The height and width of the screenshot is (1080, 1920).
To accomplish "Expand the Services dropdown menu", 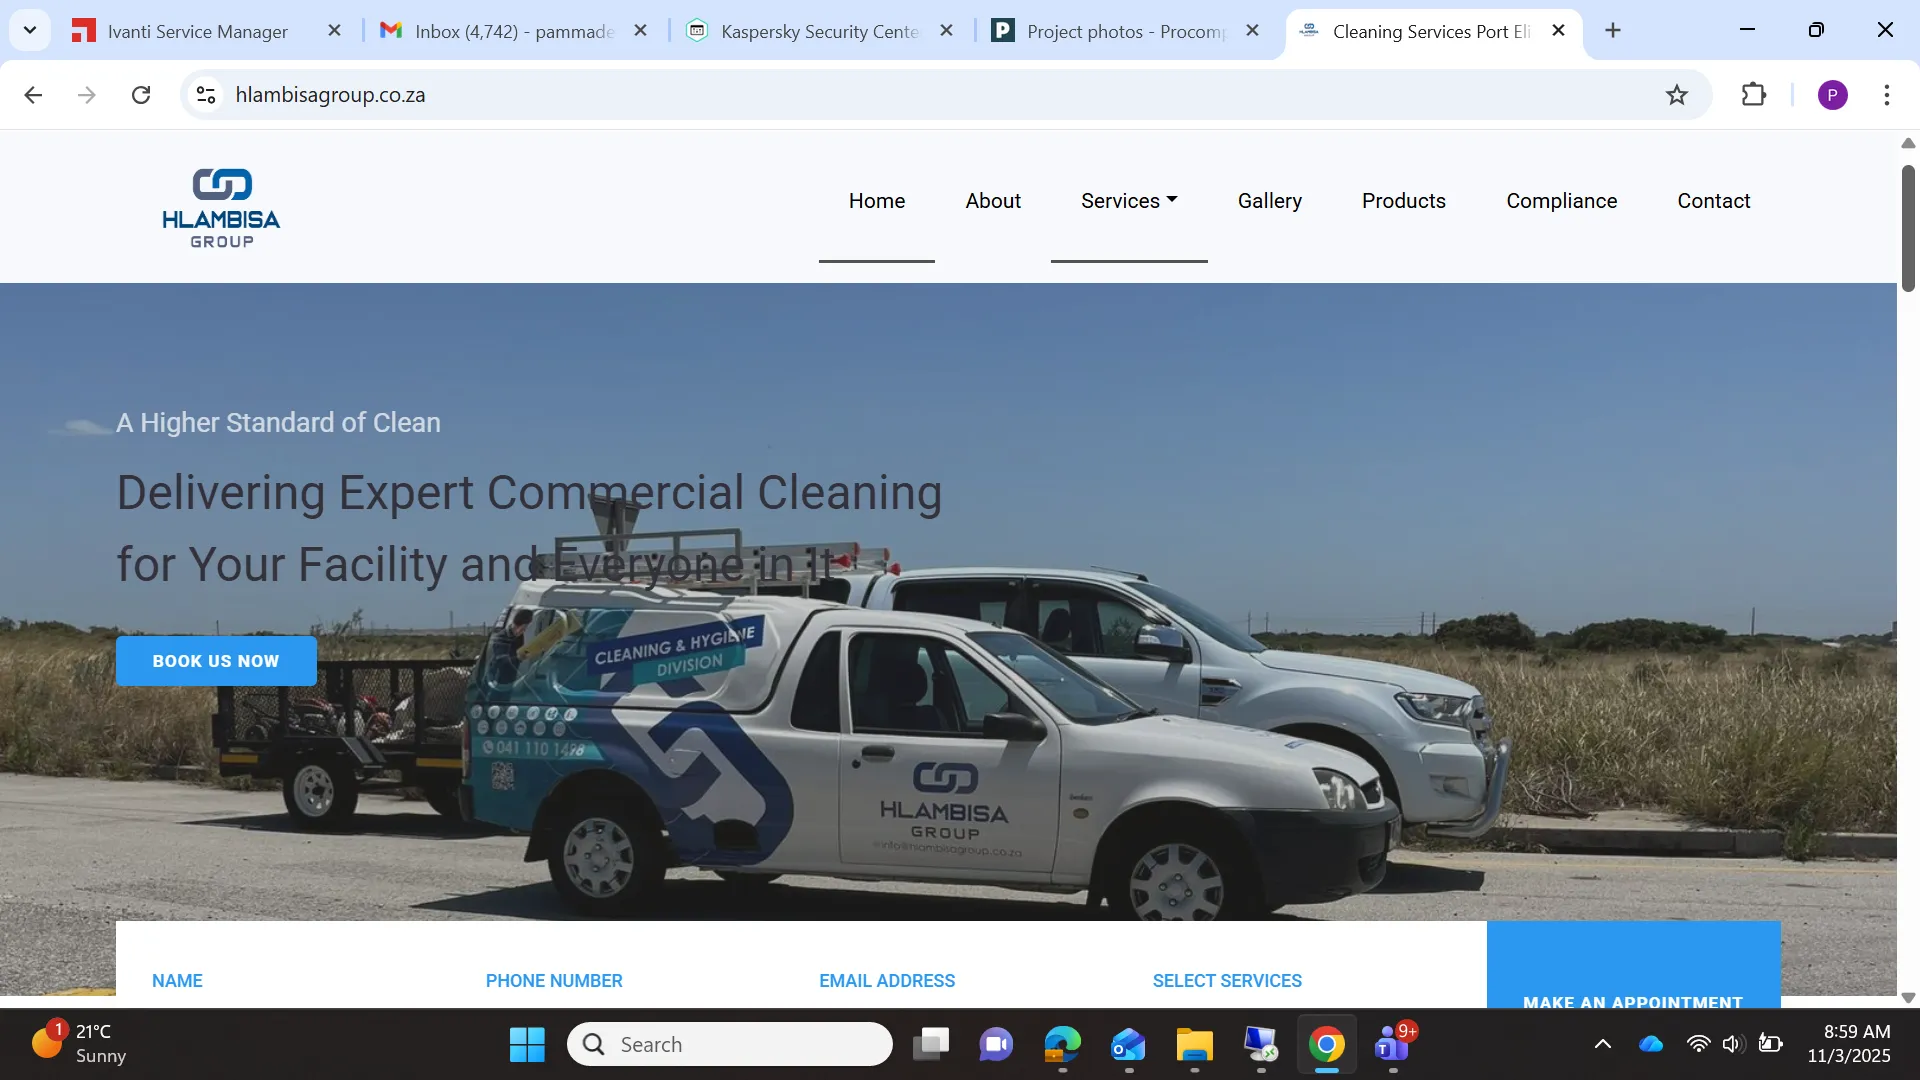I will click(x=1128, y=201).
